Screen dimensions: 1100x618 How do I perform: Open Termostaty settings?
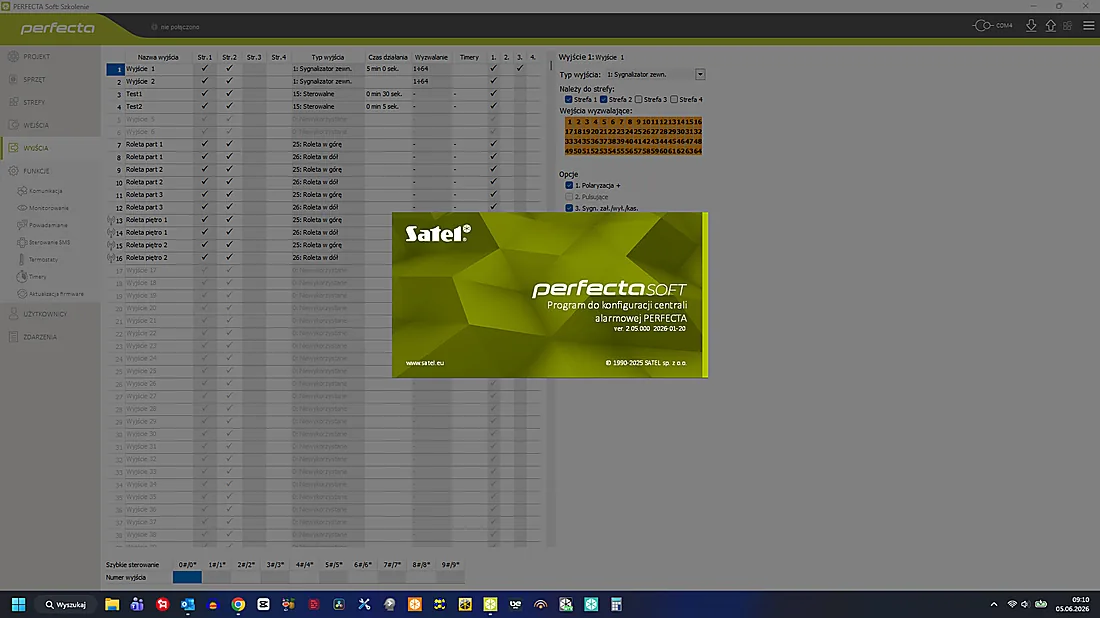pyautogui.click(x=43, y=260)
